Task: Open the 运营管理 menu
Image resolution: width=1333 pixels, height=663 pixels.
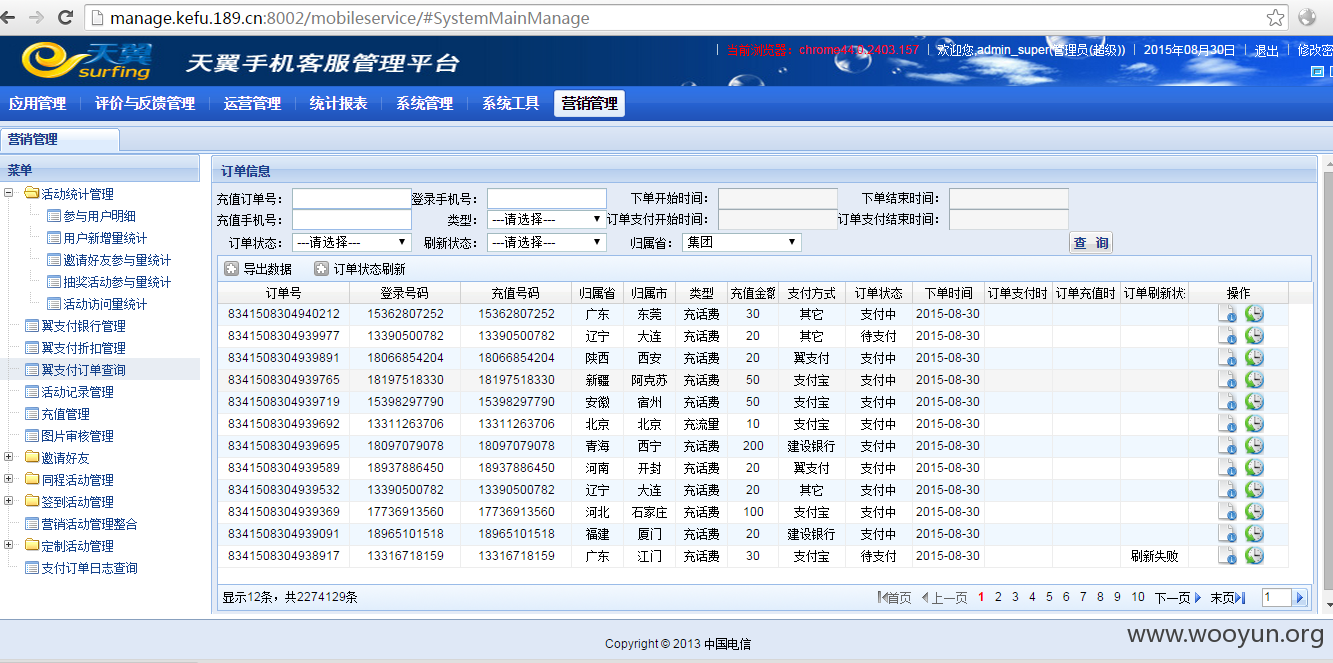Action: [252, 104]
